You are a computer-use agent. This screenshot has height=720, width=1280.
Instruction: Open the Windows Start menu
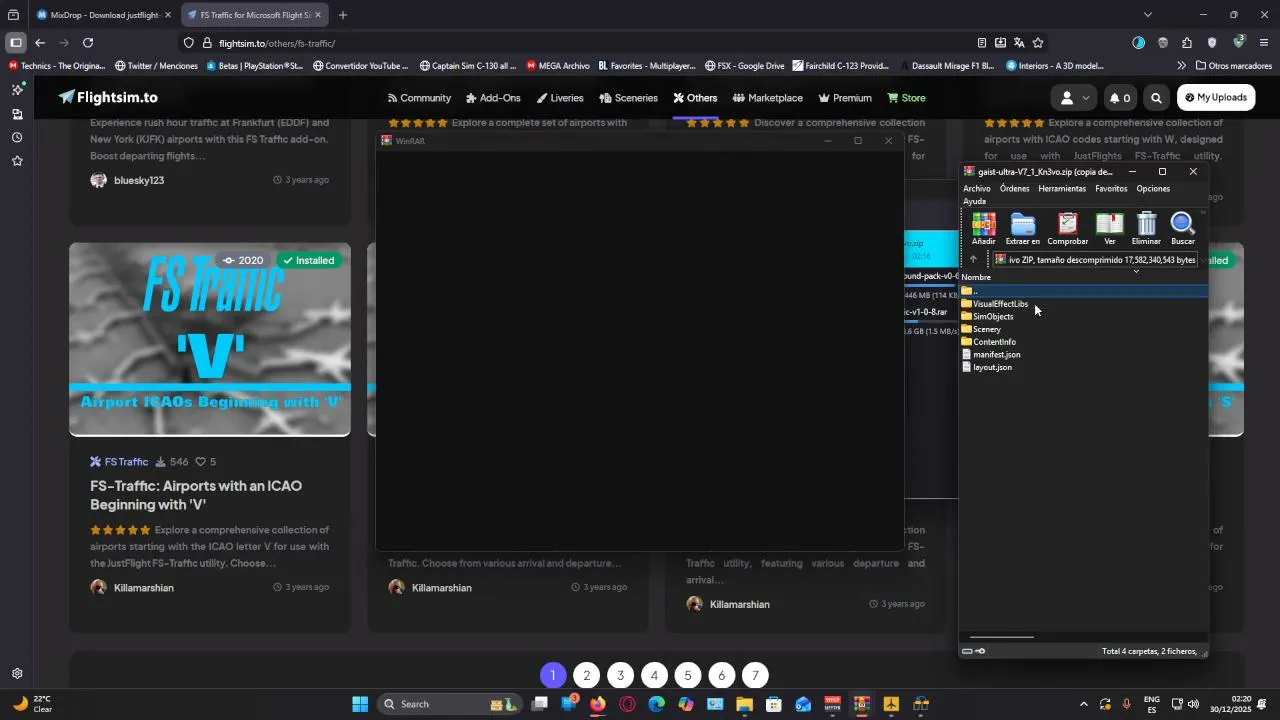[x=360, y=704]
